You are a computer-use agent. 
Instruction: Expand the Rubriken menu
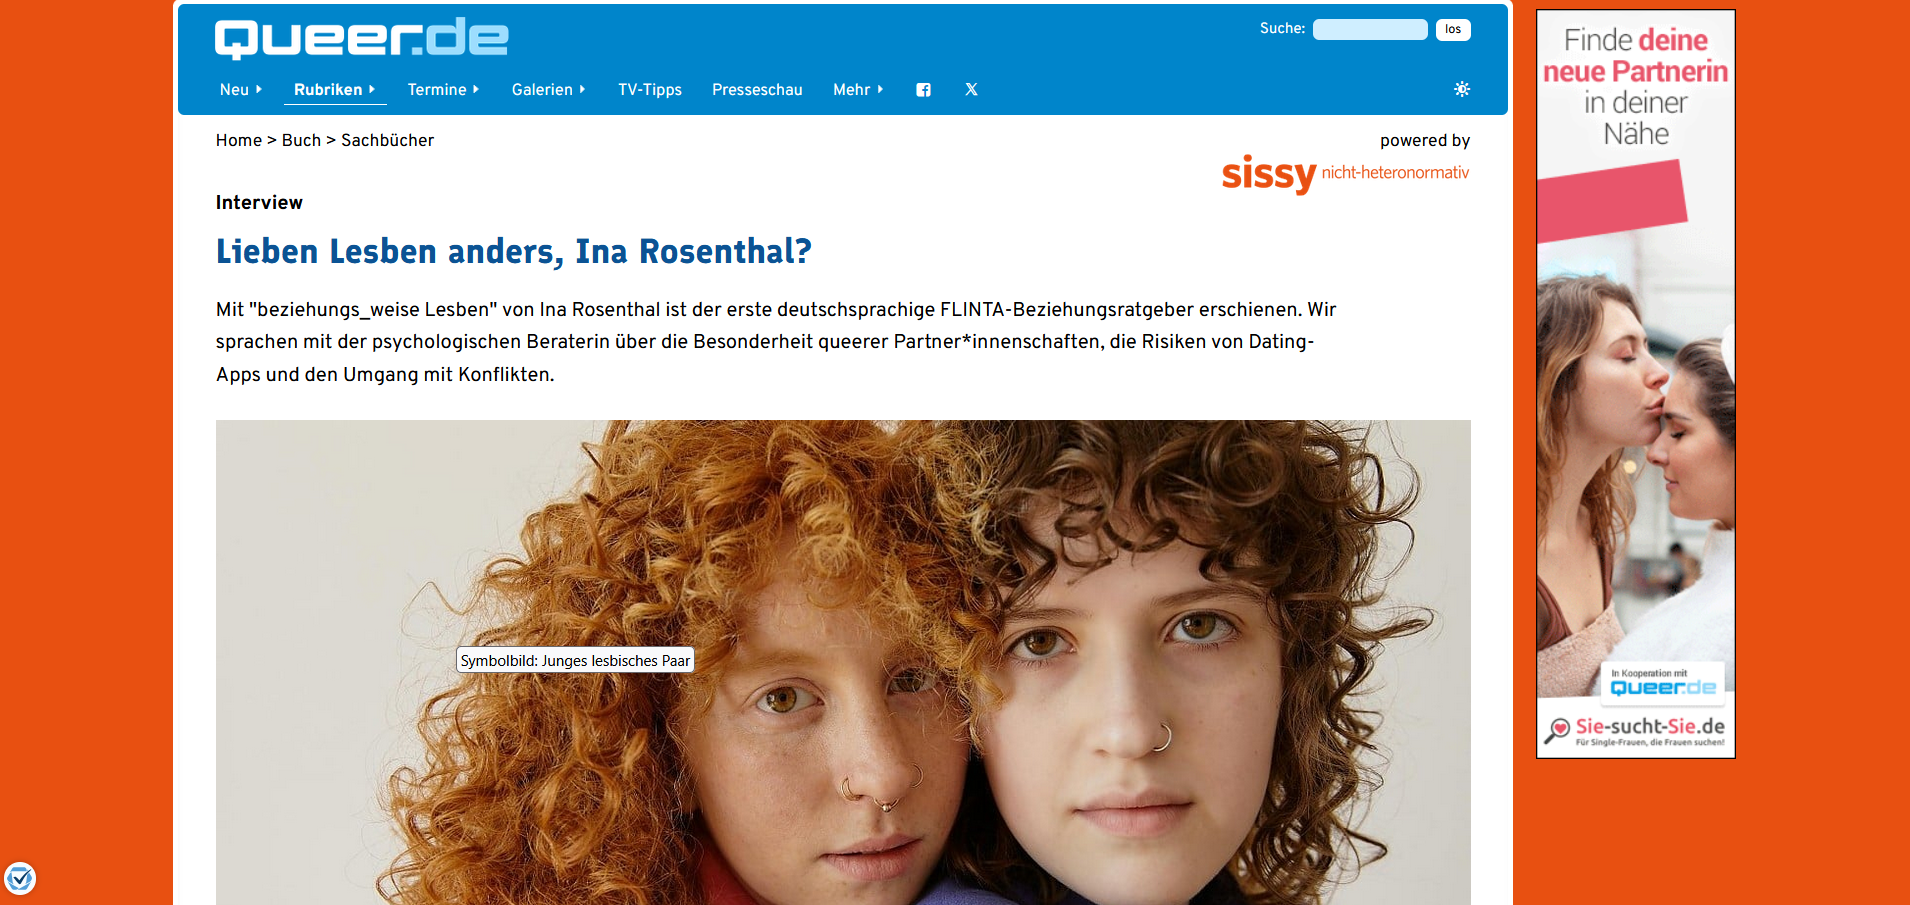pyautogui.click(x=335, y=90)
